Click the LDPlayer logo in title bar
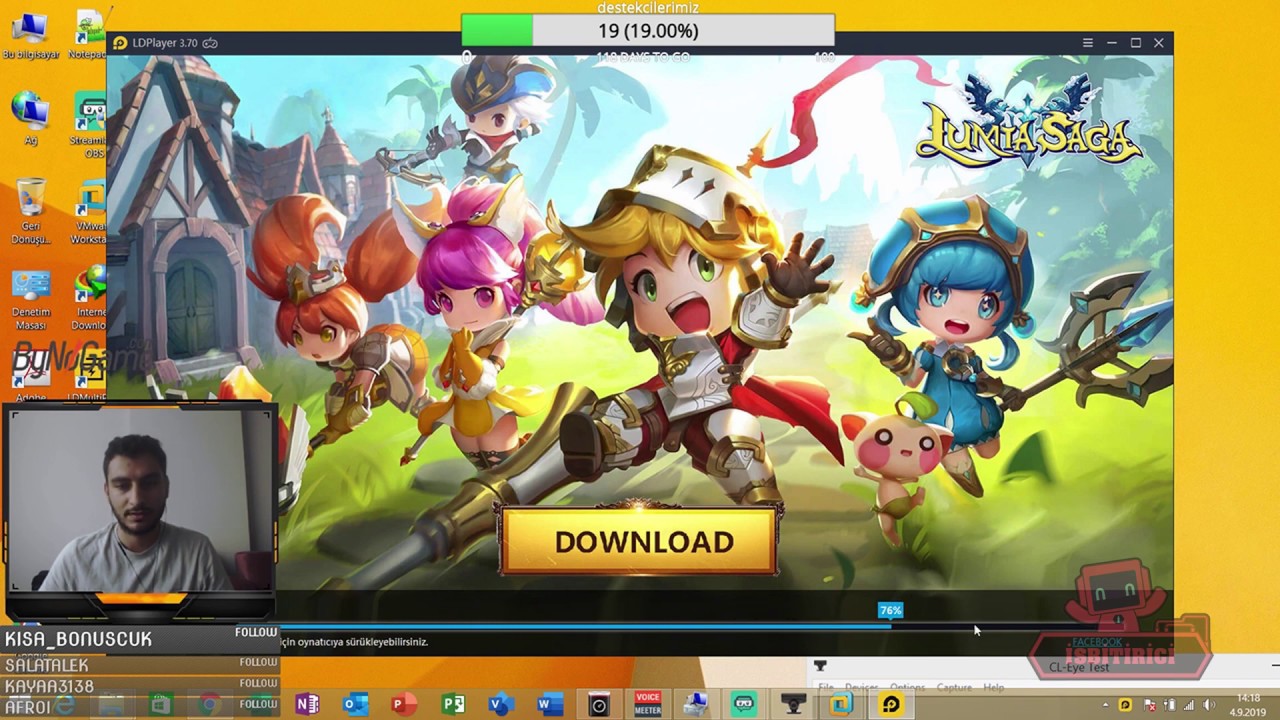1280x720 pixels. point(120,43)
